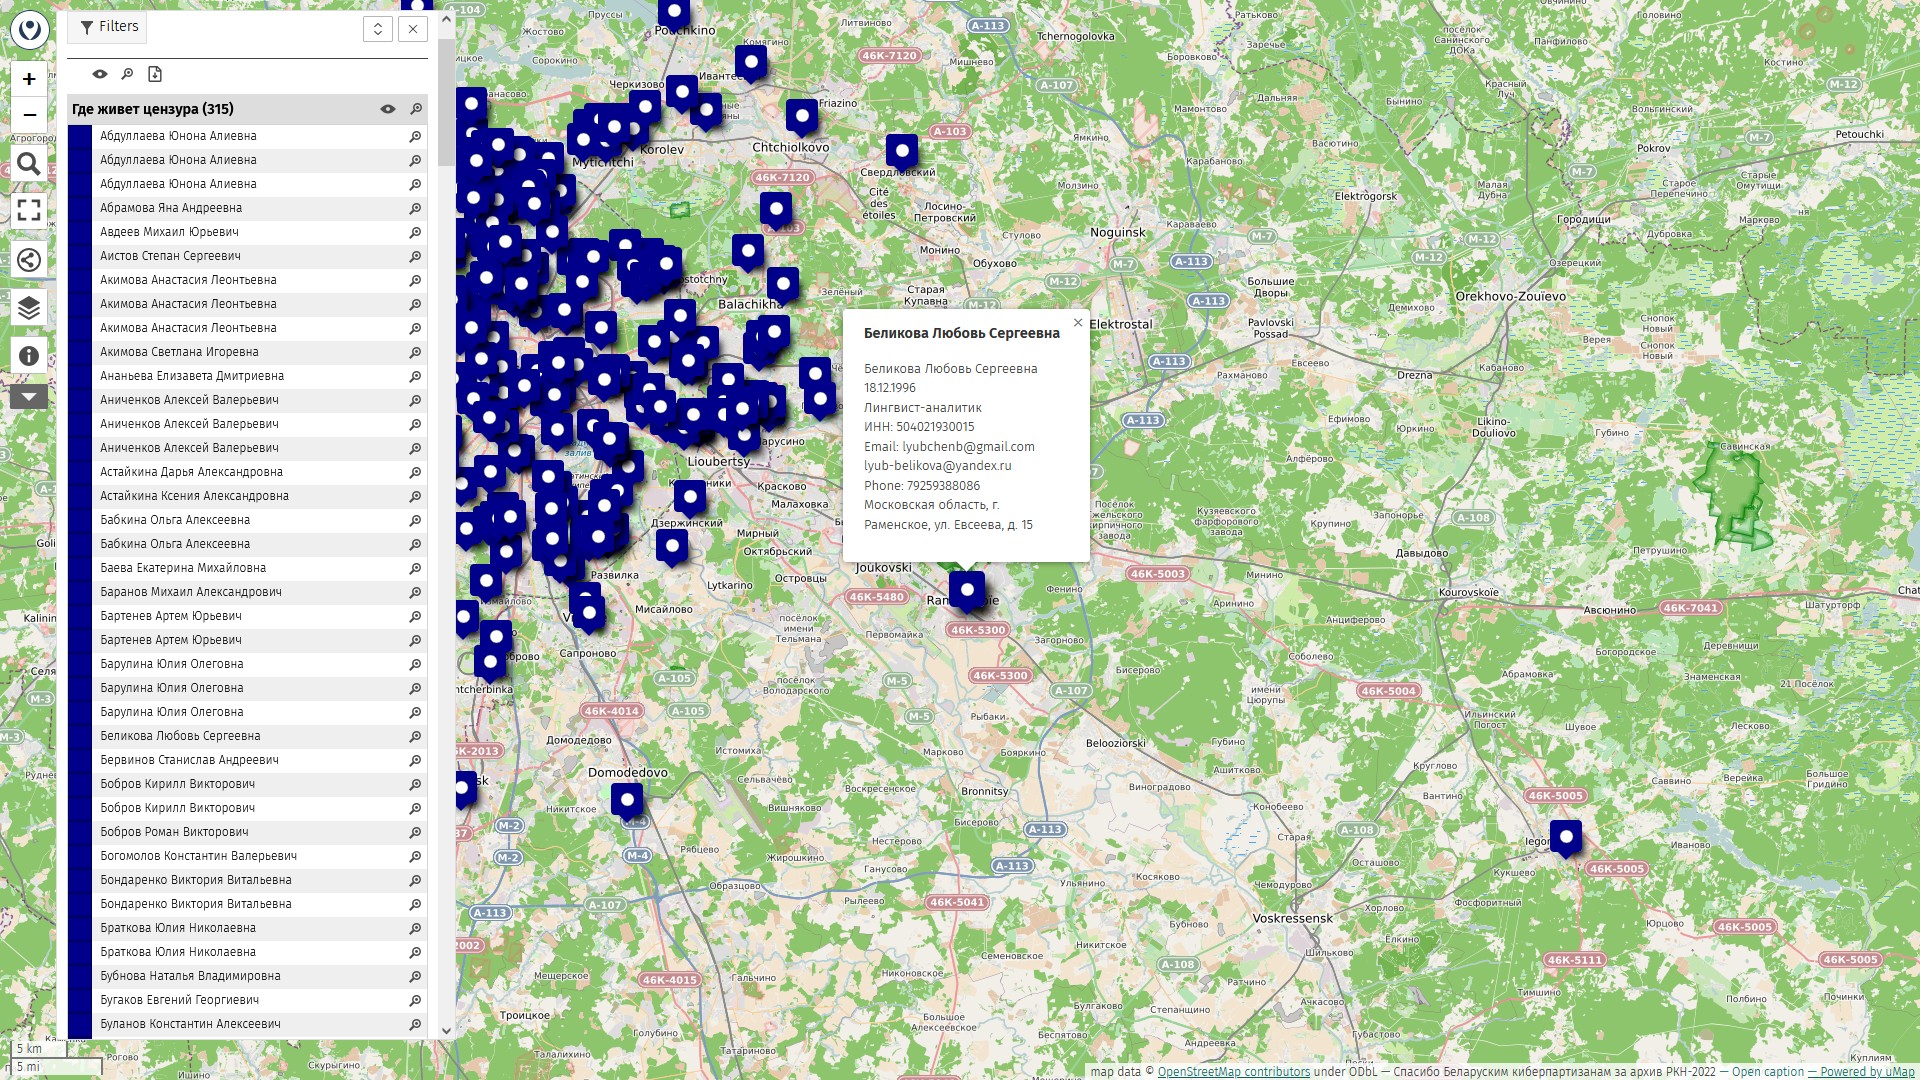Enter fullscreen map mode
Viewport: 1920px width, 1080px height.
[x=29, y=210]
